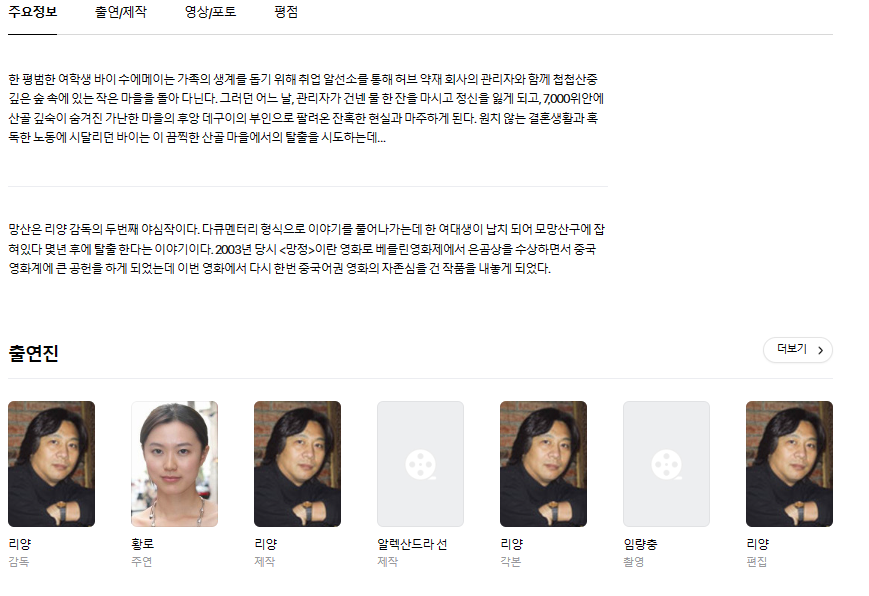Open director 리양 photo thumbnail
This screenshot has width=869, height=596.
(52, 464)
